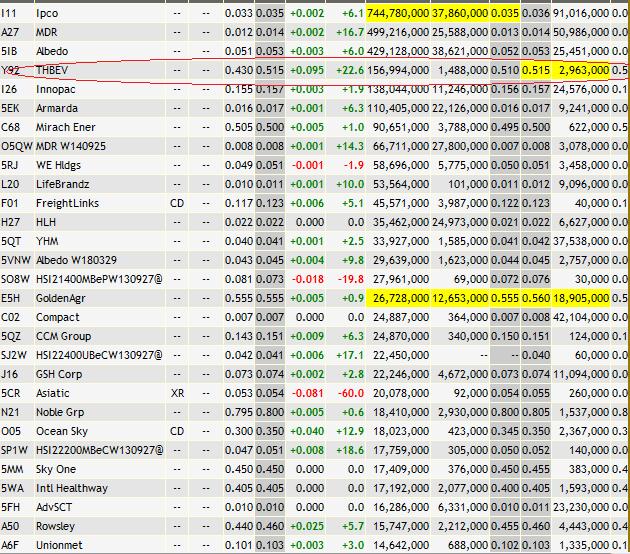Click stock code E5H
The width and height of the screenshot is (630, 554).
coord(10,298)
